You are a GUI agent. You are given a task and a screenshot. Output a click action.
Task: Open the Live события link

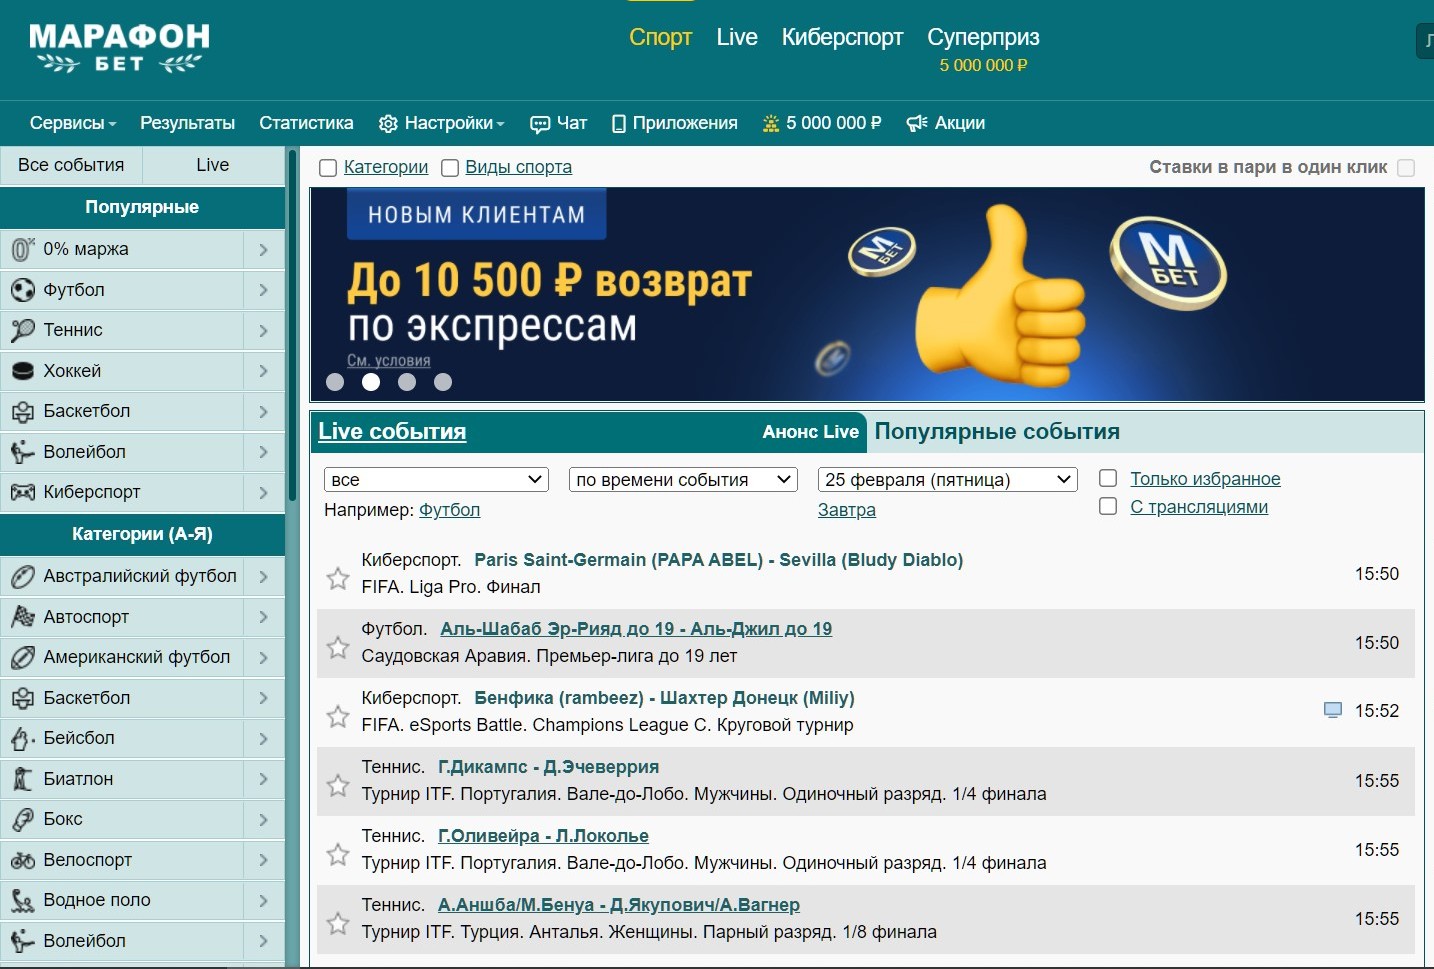pos(392,431)
